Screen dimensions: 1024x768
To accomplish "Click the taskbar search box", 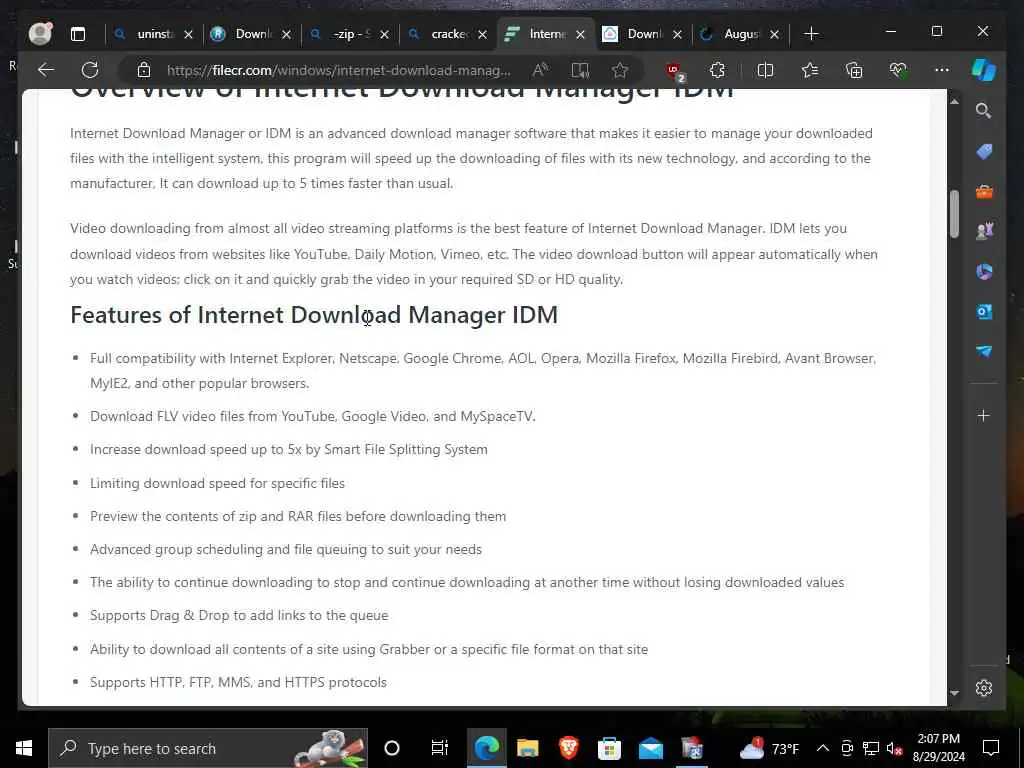I will tap(208, 748).
